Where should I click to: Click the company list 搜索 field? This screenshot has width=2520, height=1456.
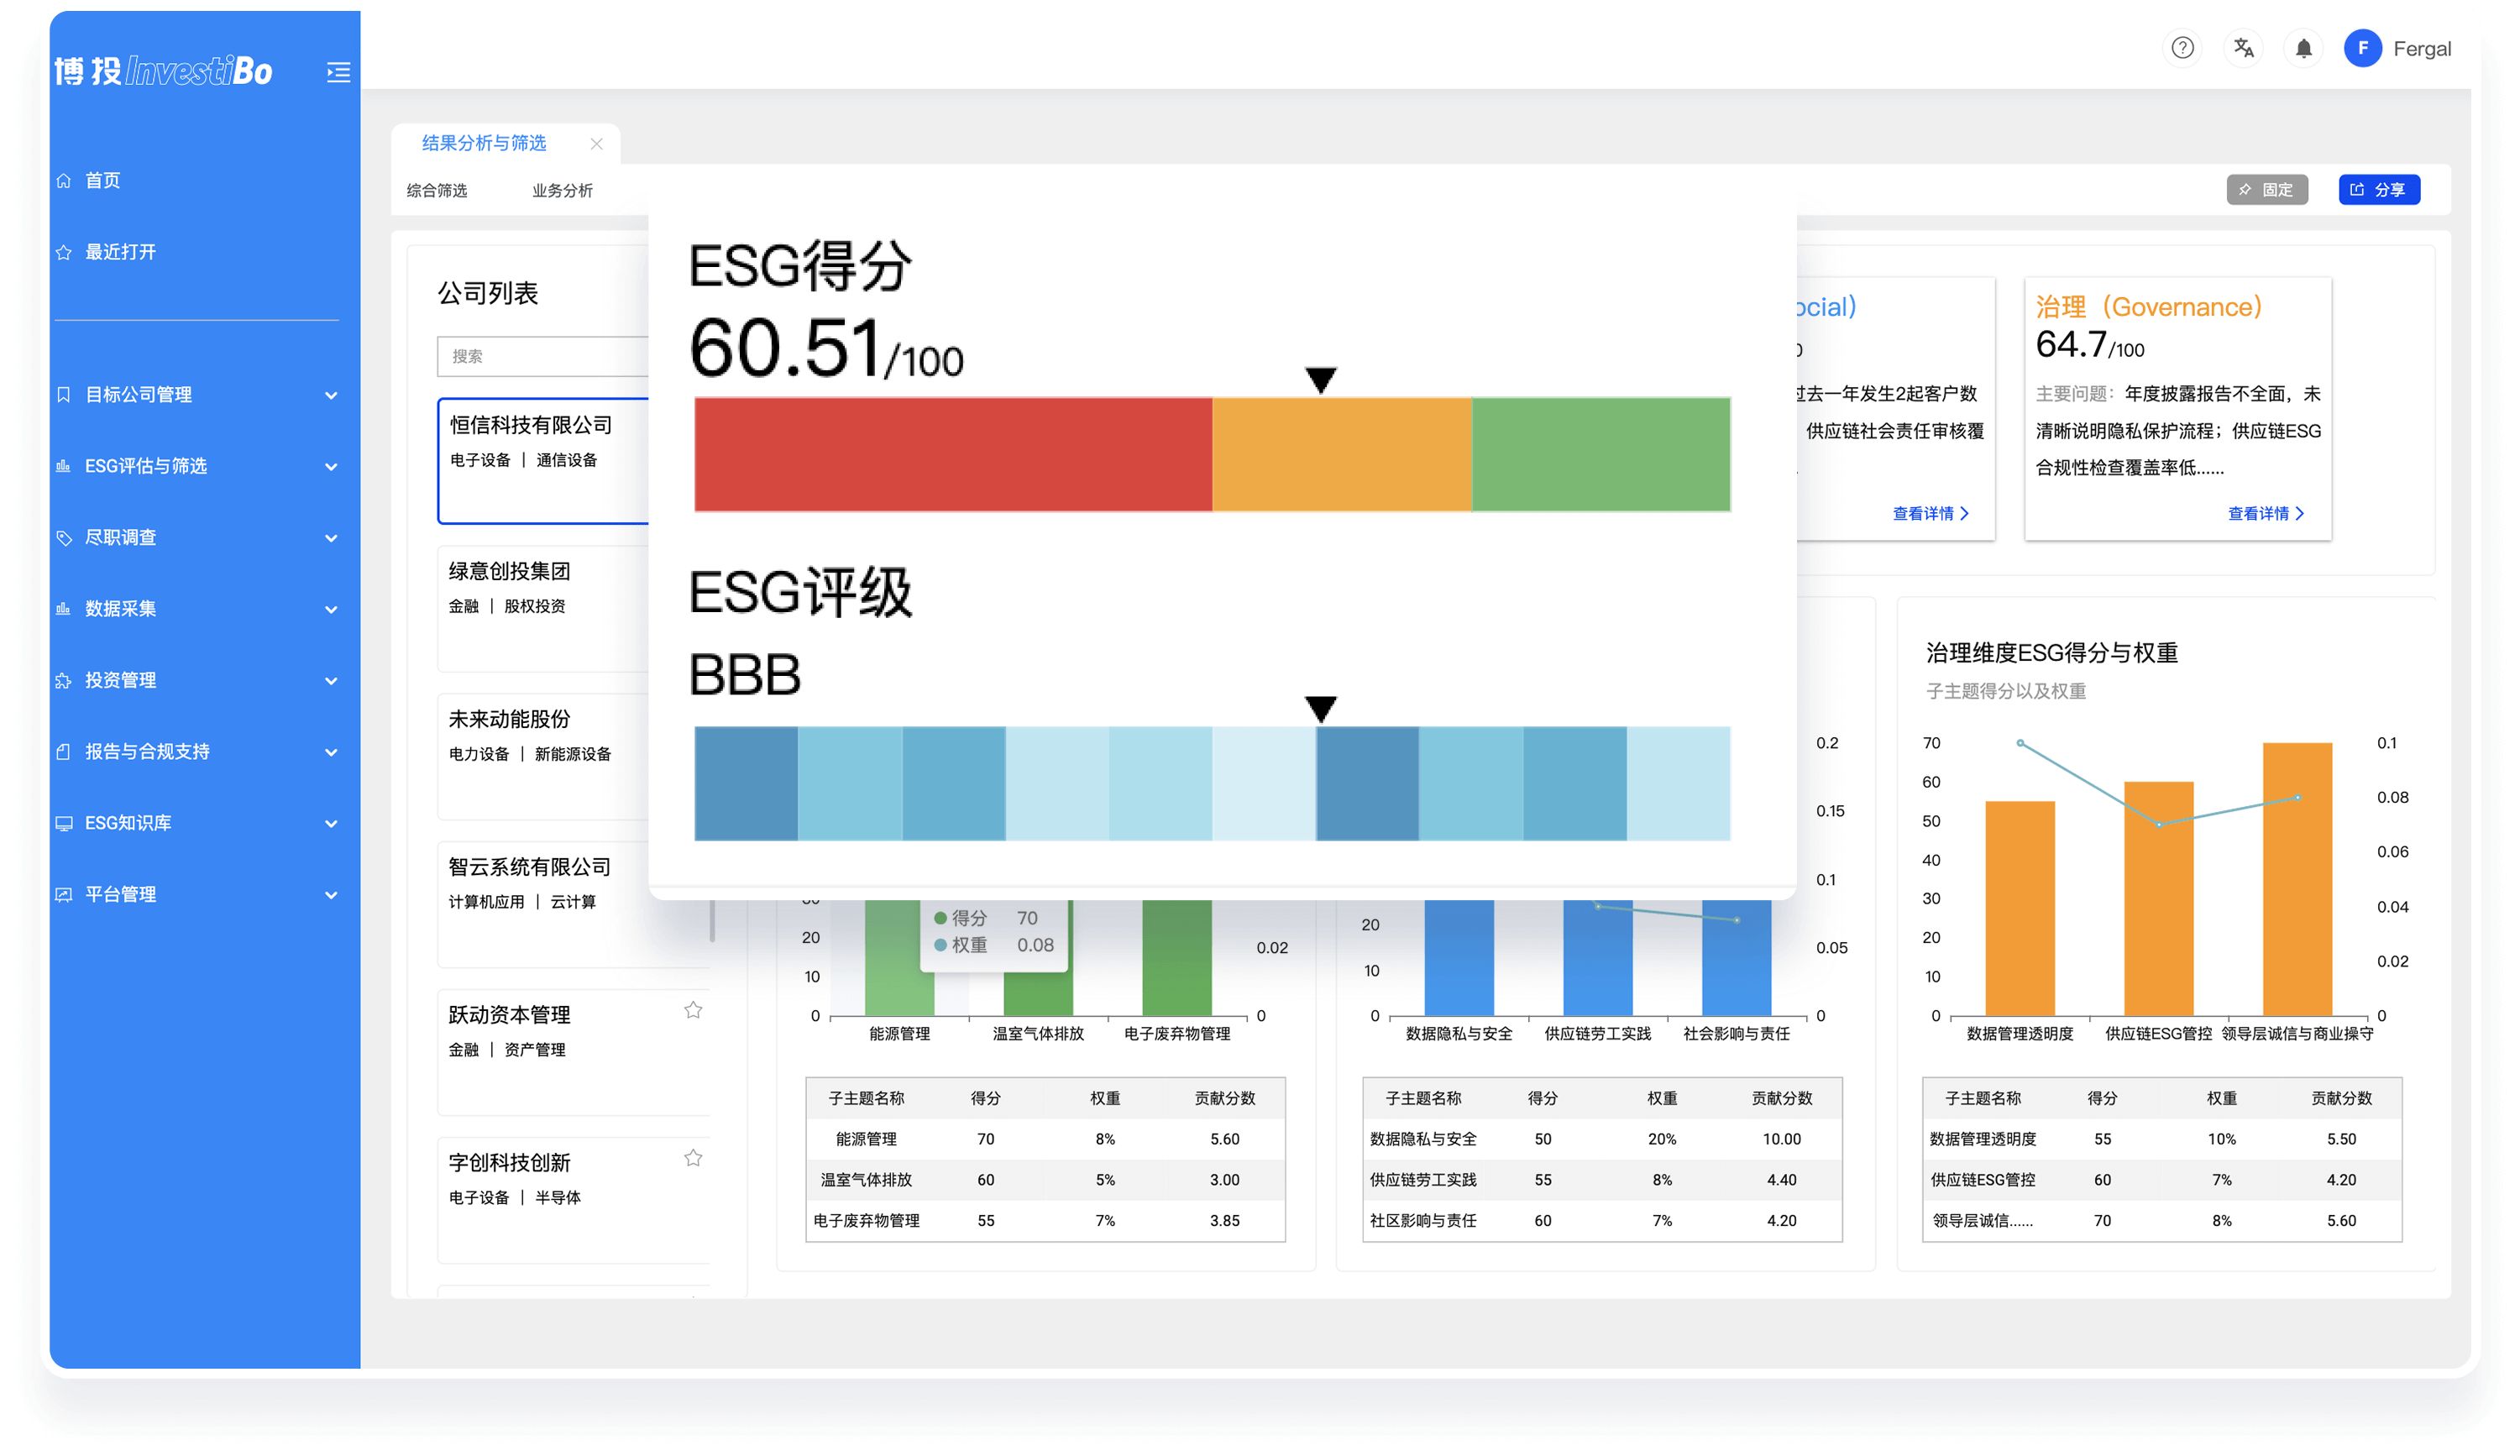tap(542, 356)
